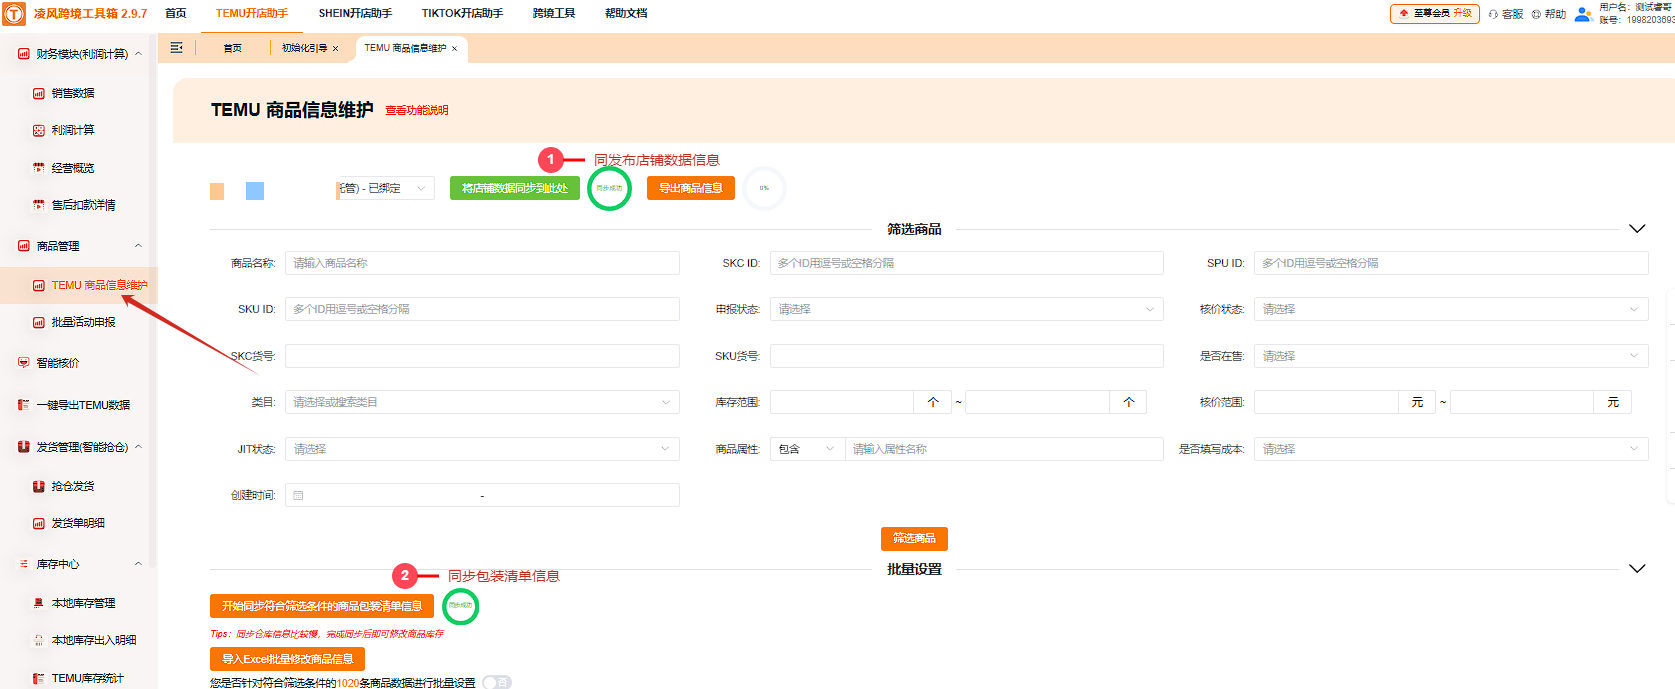The width and height of the screenshot is (1675, 689).
Task: Click the 本地库存出入明细 sidebar icon
Action: [39, 640]
